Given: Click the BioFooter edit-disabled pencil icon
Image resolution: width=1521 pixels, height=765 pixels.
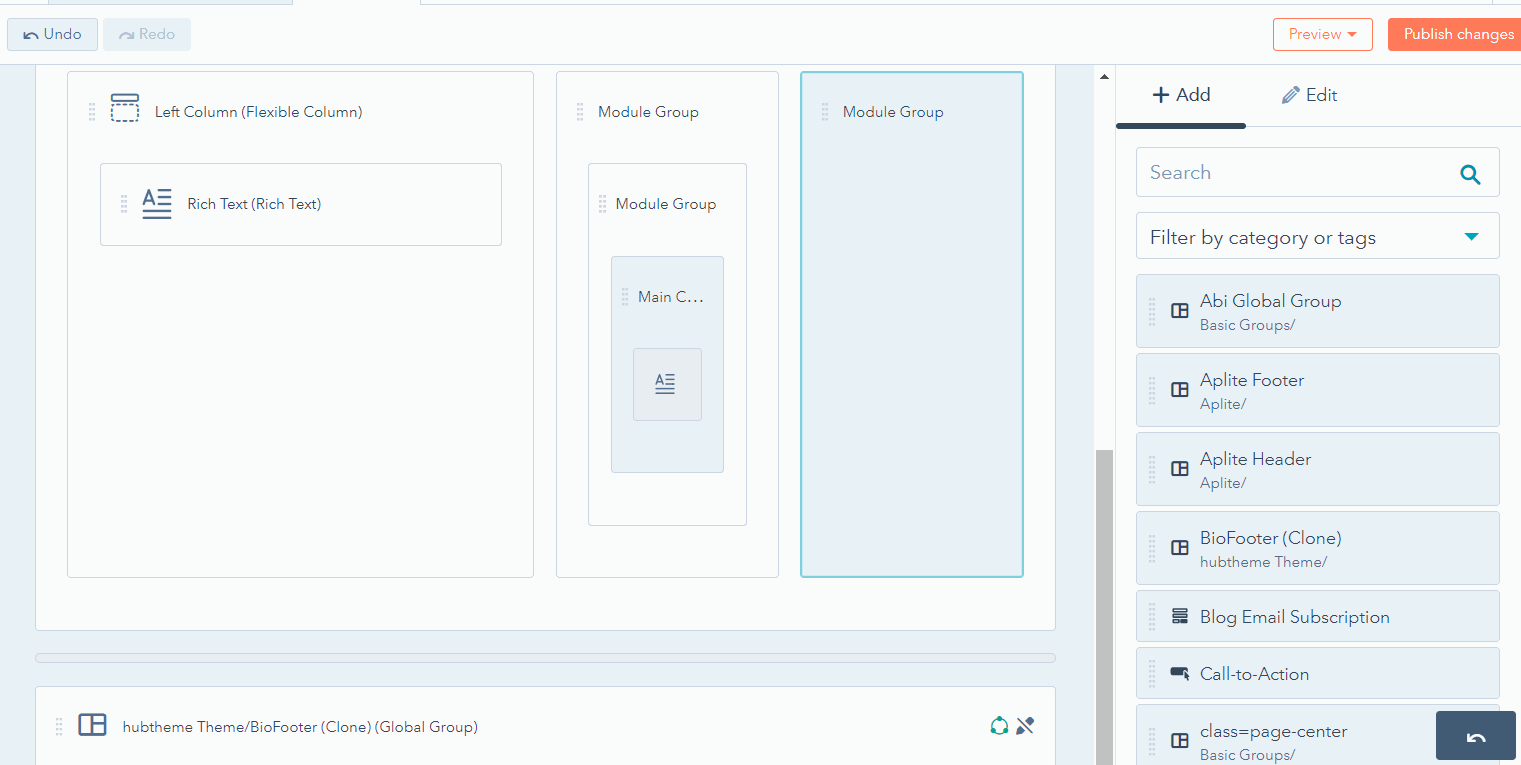Looking at the screenshot, I should [1025, 726].
